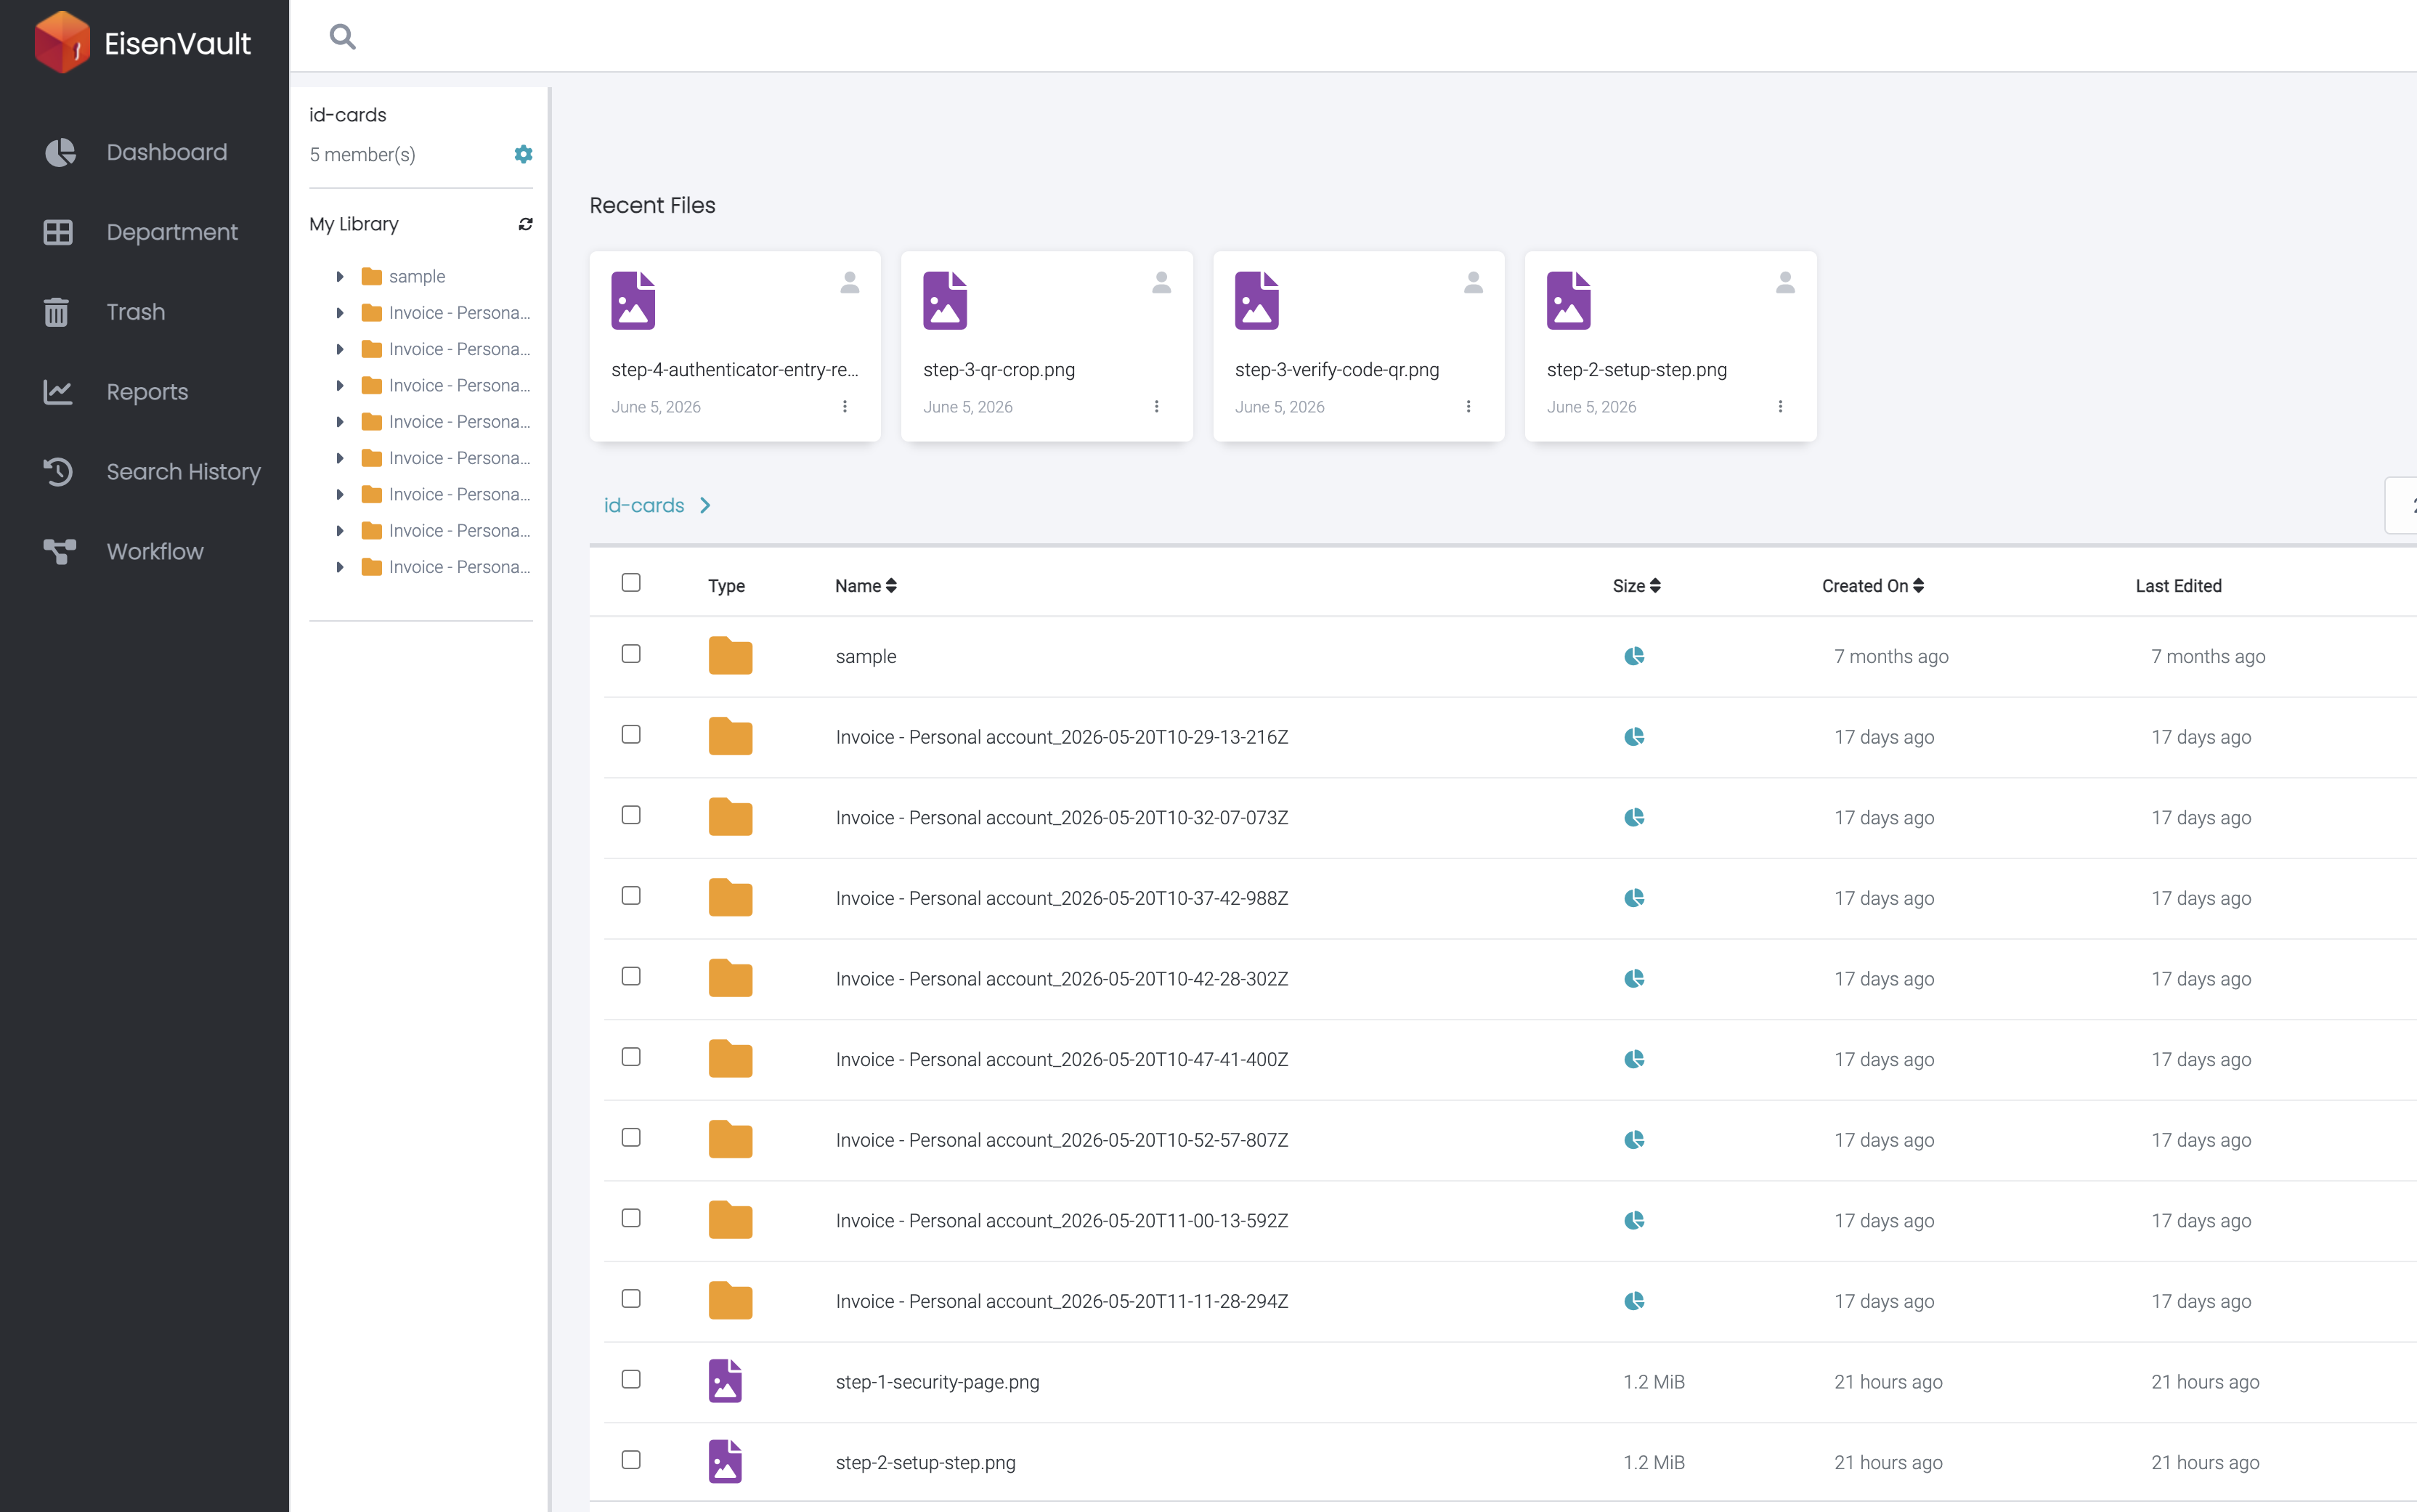Open step-3-verify-code-qr.png recent file card
The height and width of the screenshot is (1512, 2417).
click(1359, 346)
